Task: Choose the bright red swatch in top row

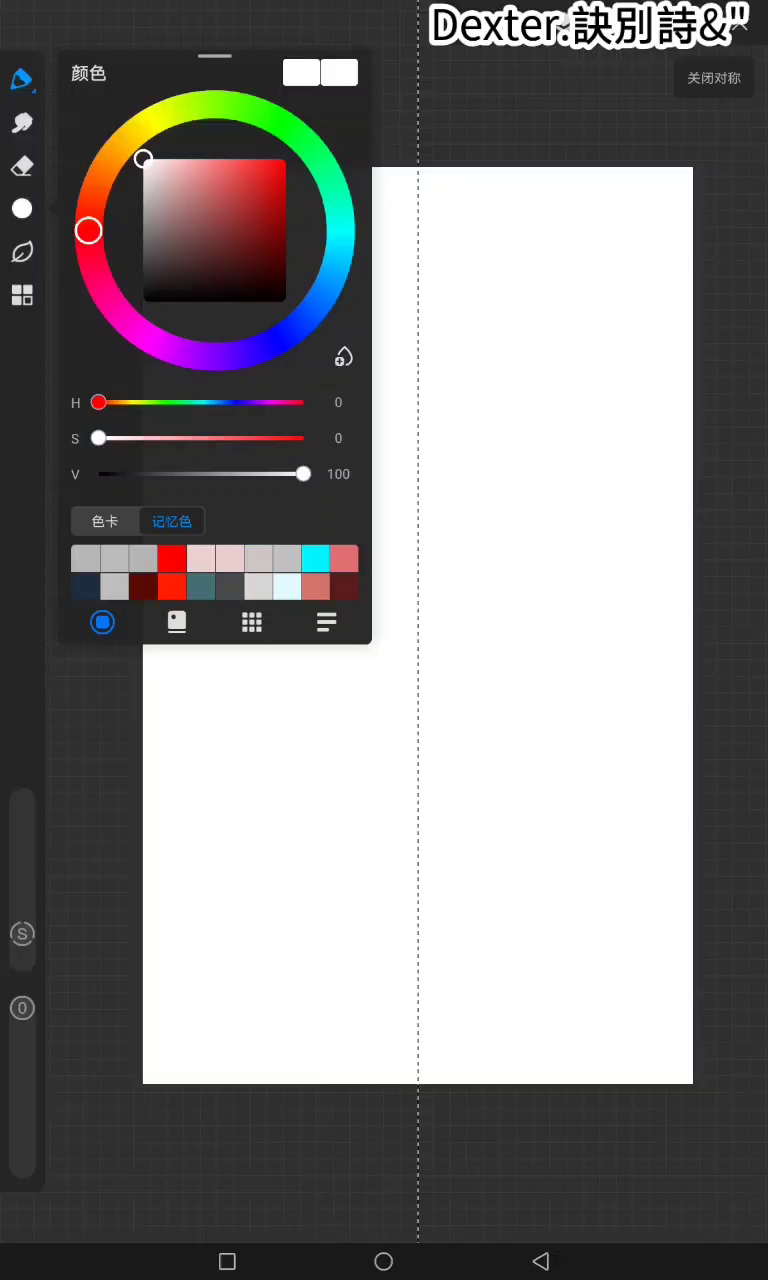Action: pos(172,558)
